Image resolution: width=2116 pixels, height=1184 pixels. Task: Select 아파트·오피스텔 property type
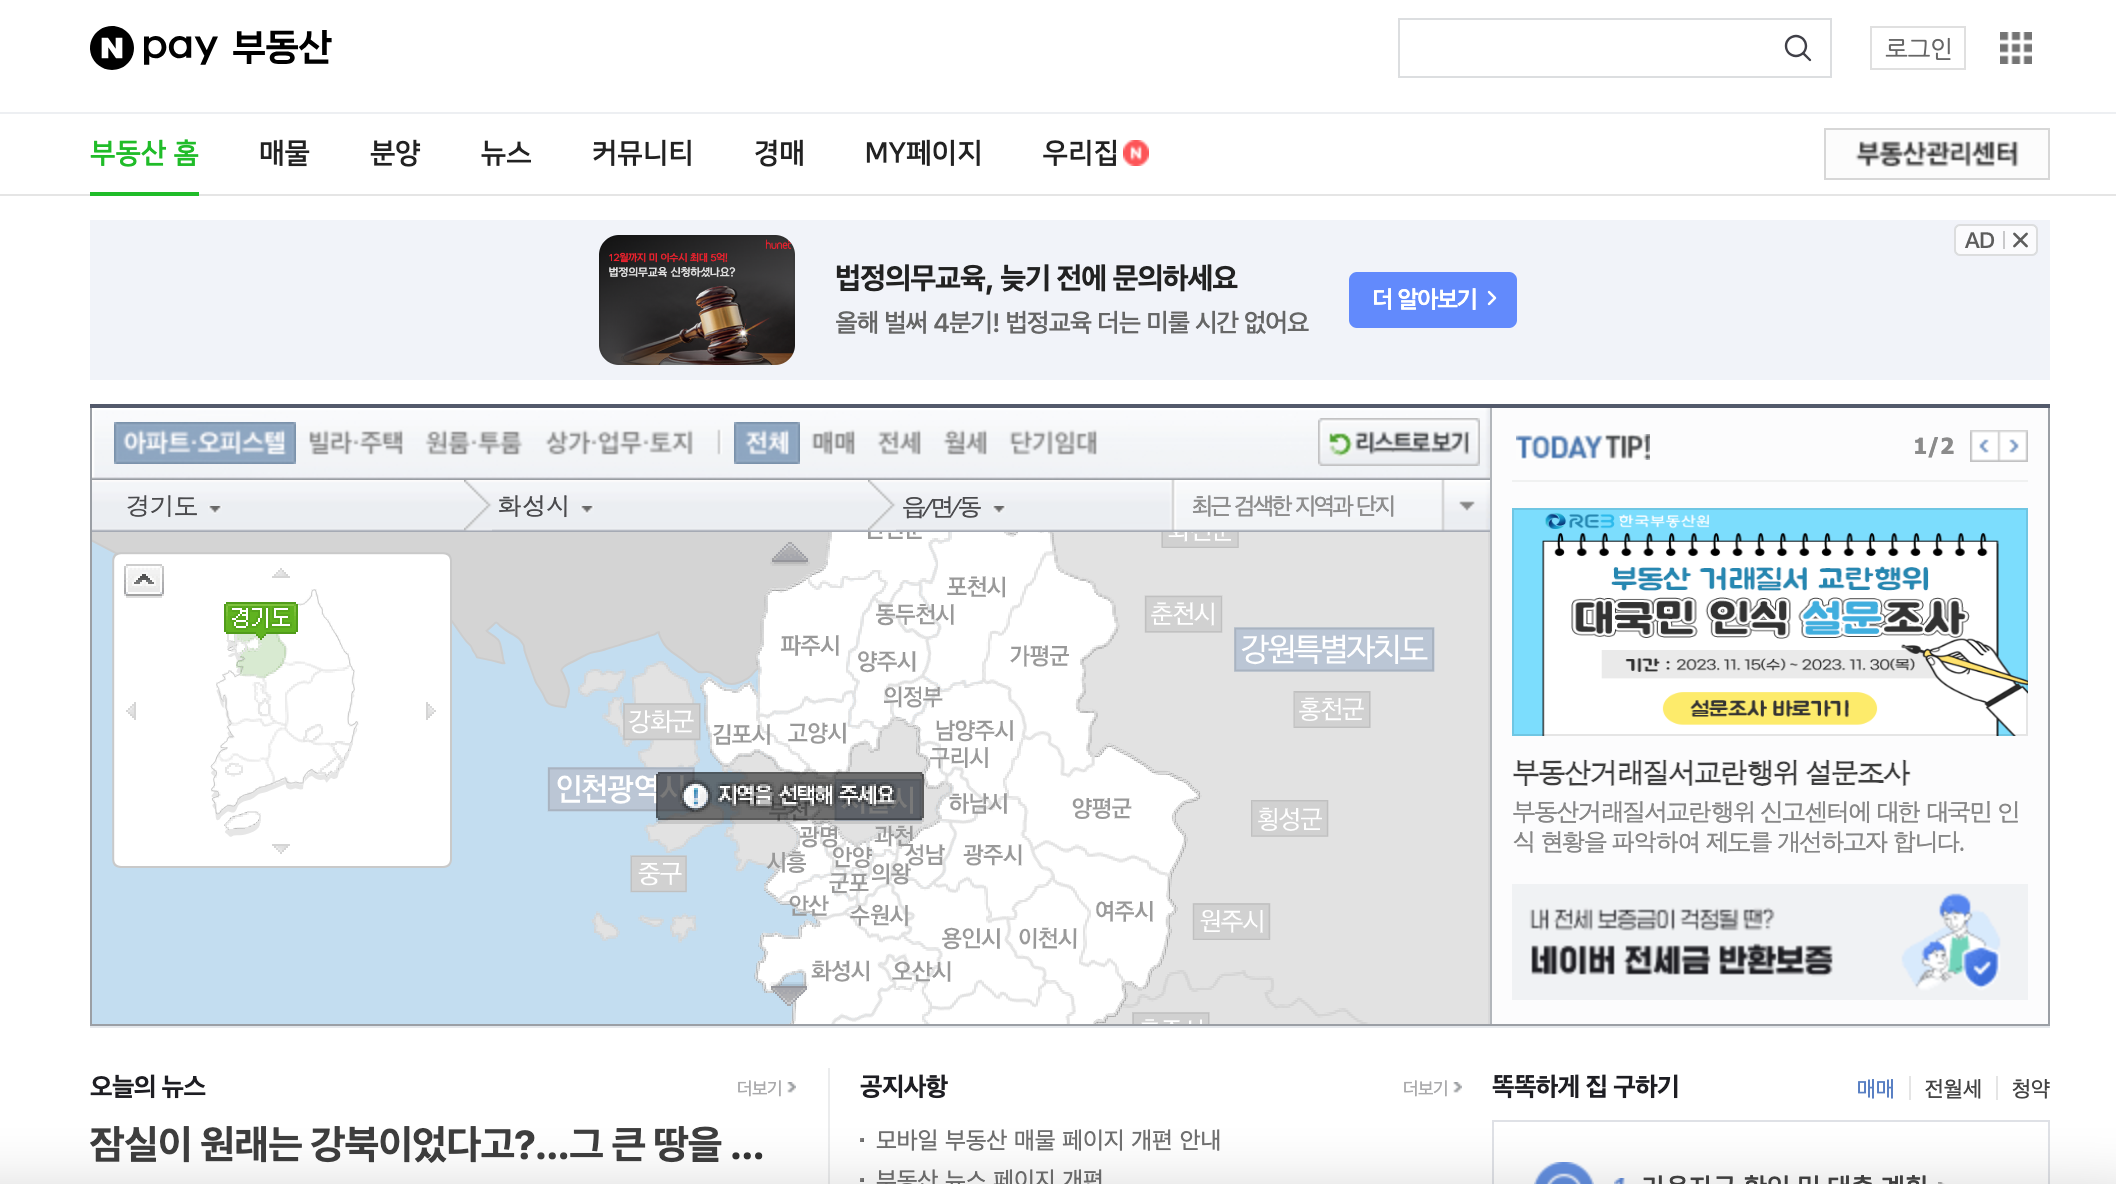(205, 442)
